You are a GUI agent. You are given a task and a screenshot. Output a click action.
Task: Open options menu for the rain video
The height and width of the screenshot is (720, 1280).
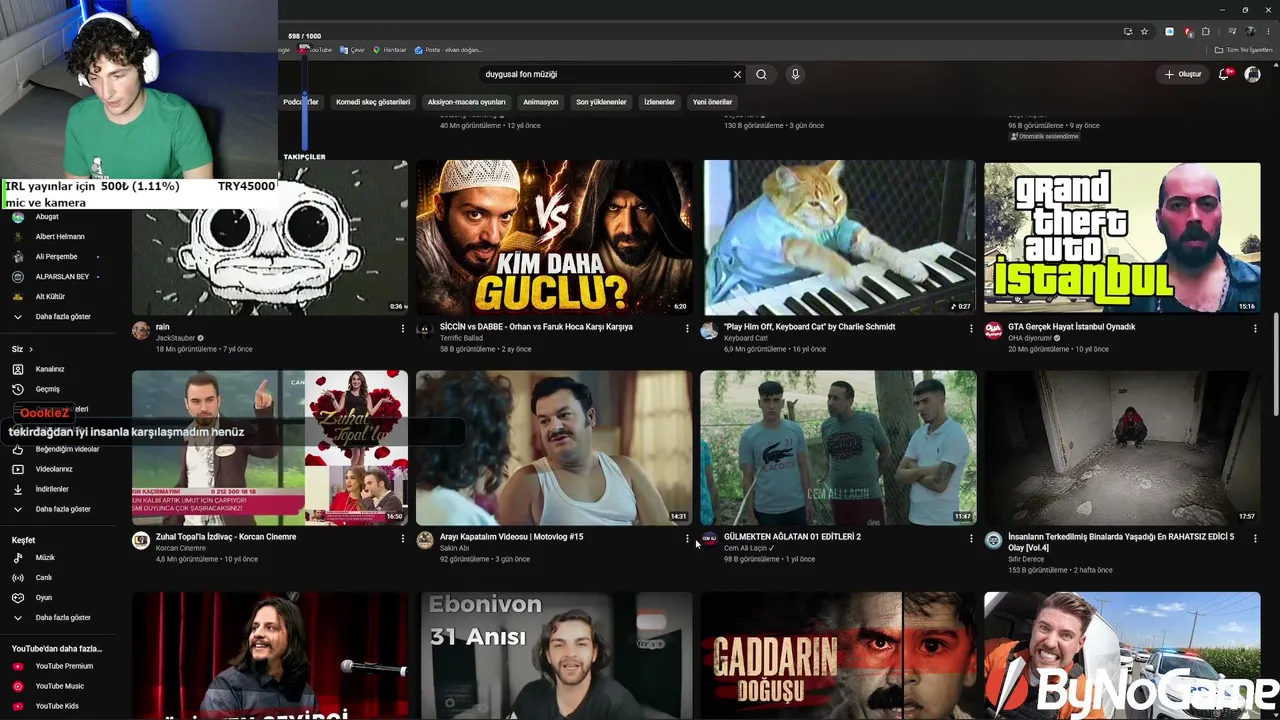point(403,328)
